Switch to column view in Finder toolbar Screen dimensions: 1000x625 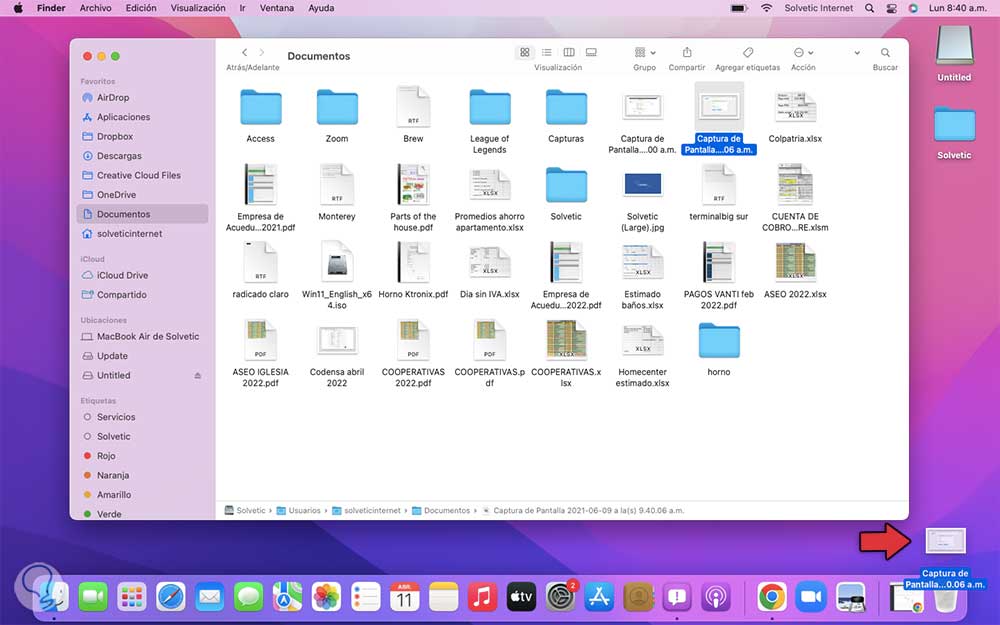pos(569,52)
